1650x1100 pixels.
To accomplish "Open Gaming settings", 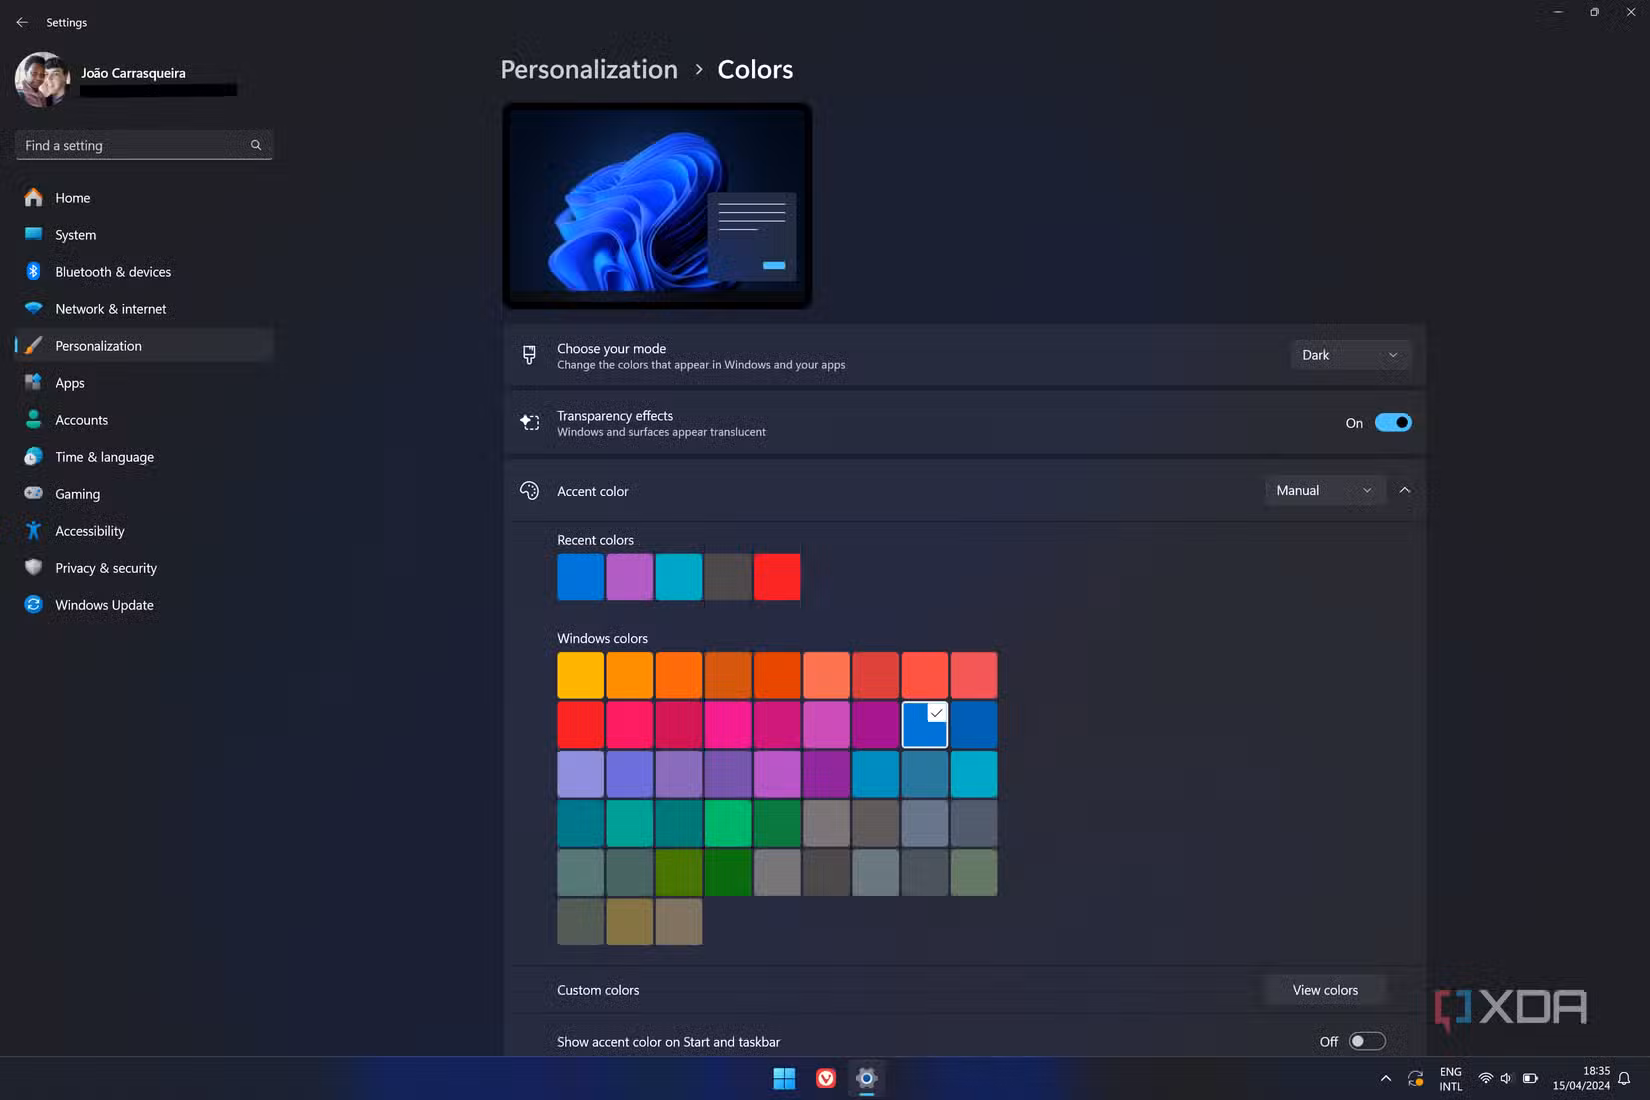I will (75, 493).
